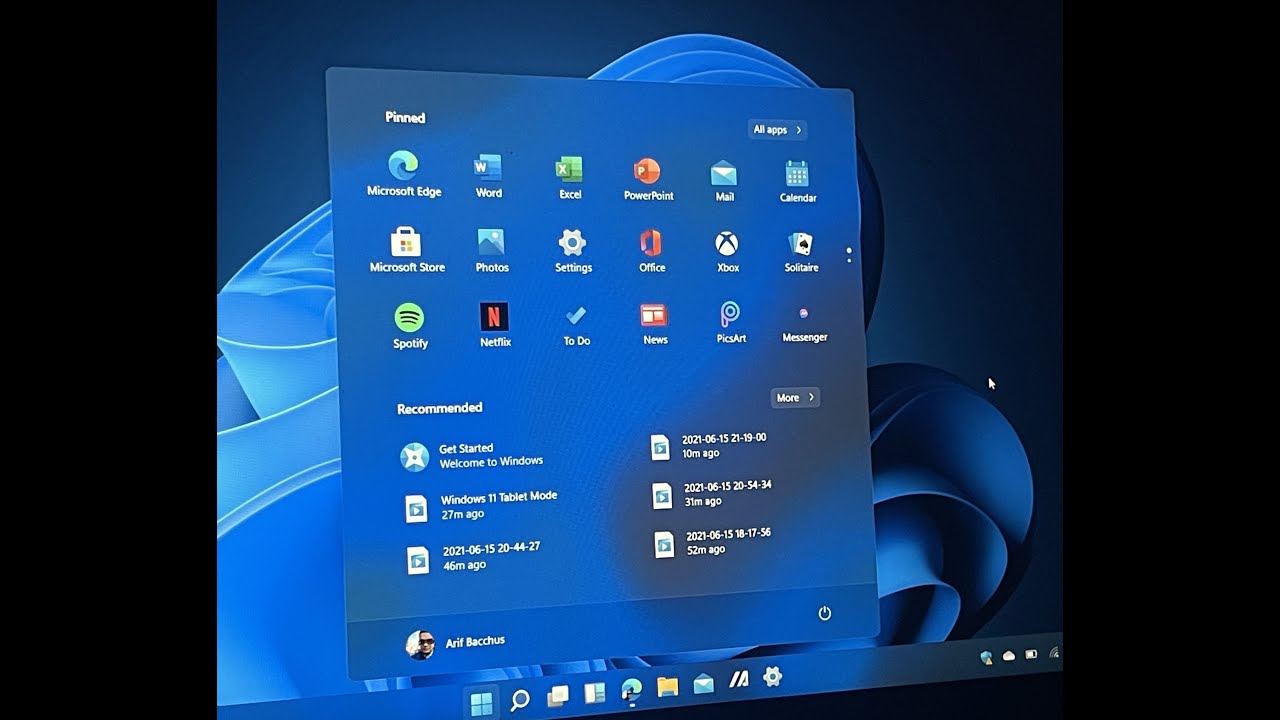The height and width of the screenshot is (720, 1280).
Task: Open recommended file 2021-06-15 20-44-27
Action: click(x=473, y=558)
